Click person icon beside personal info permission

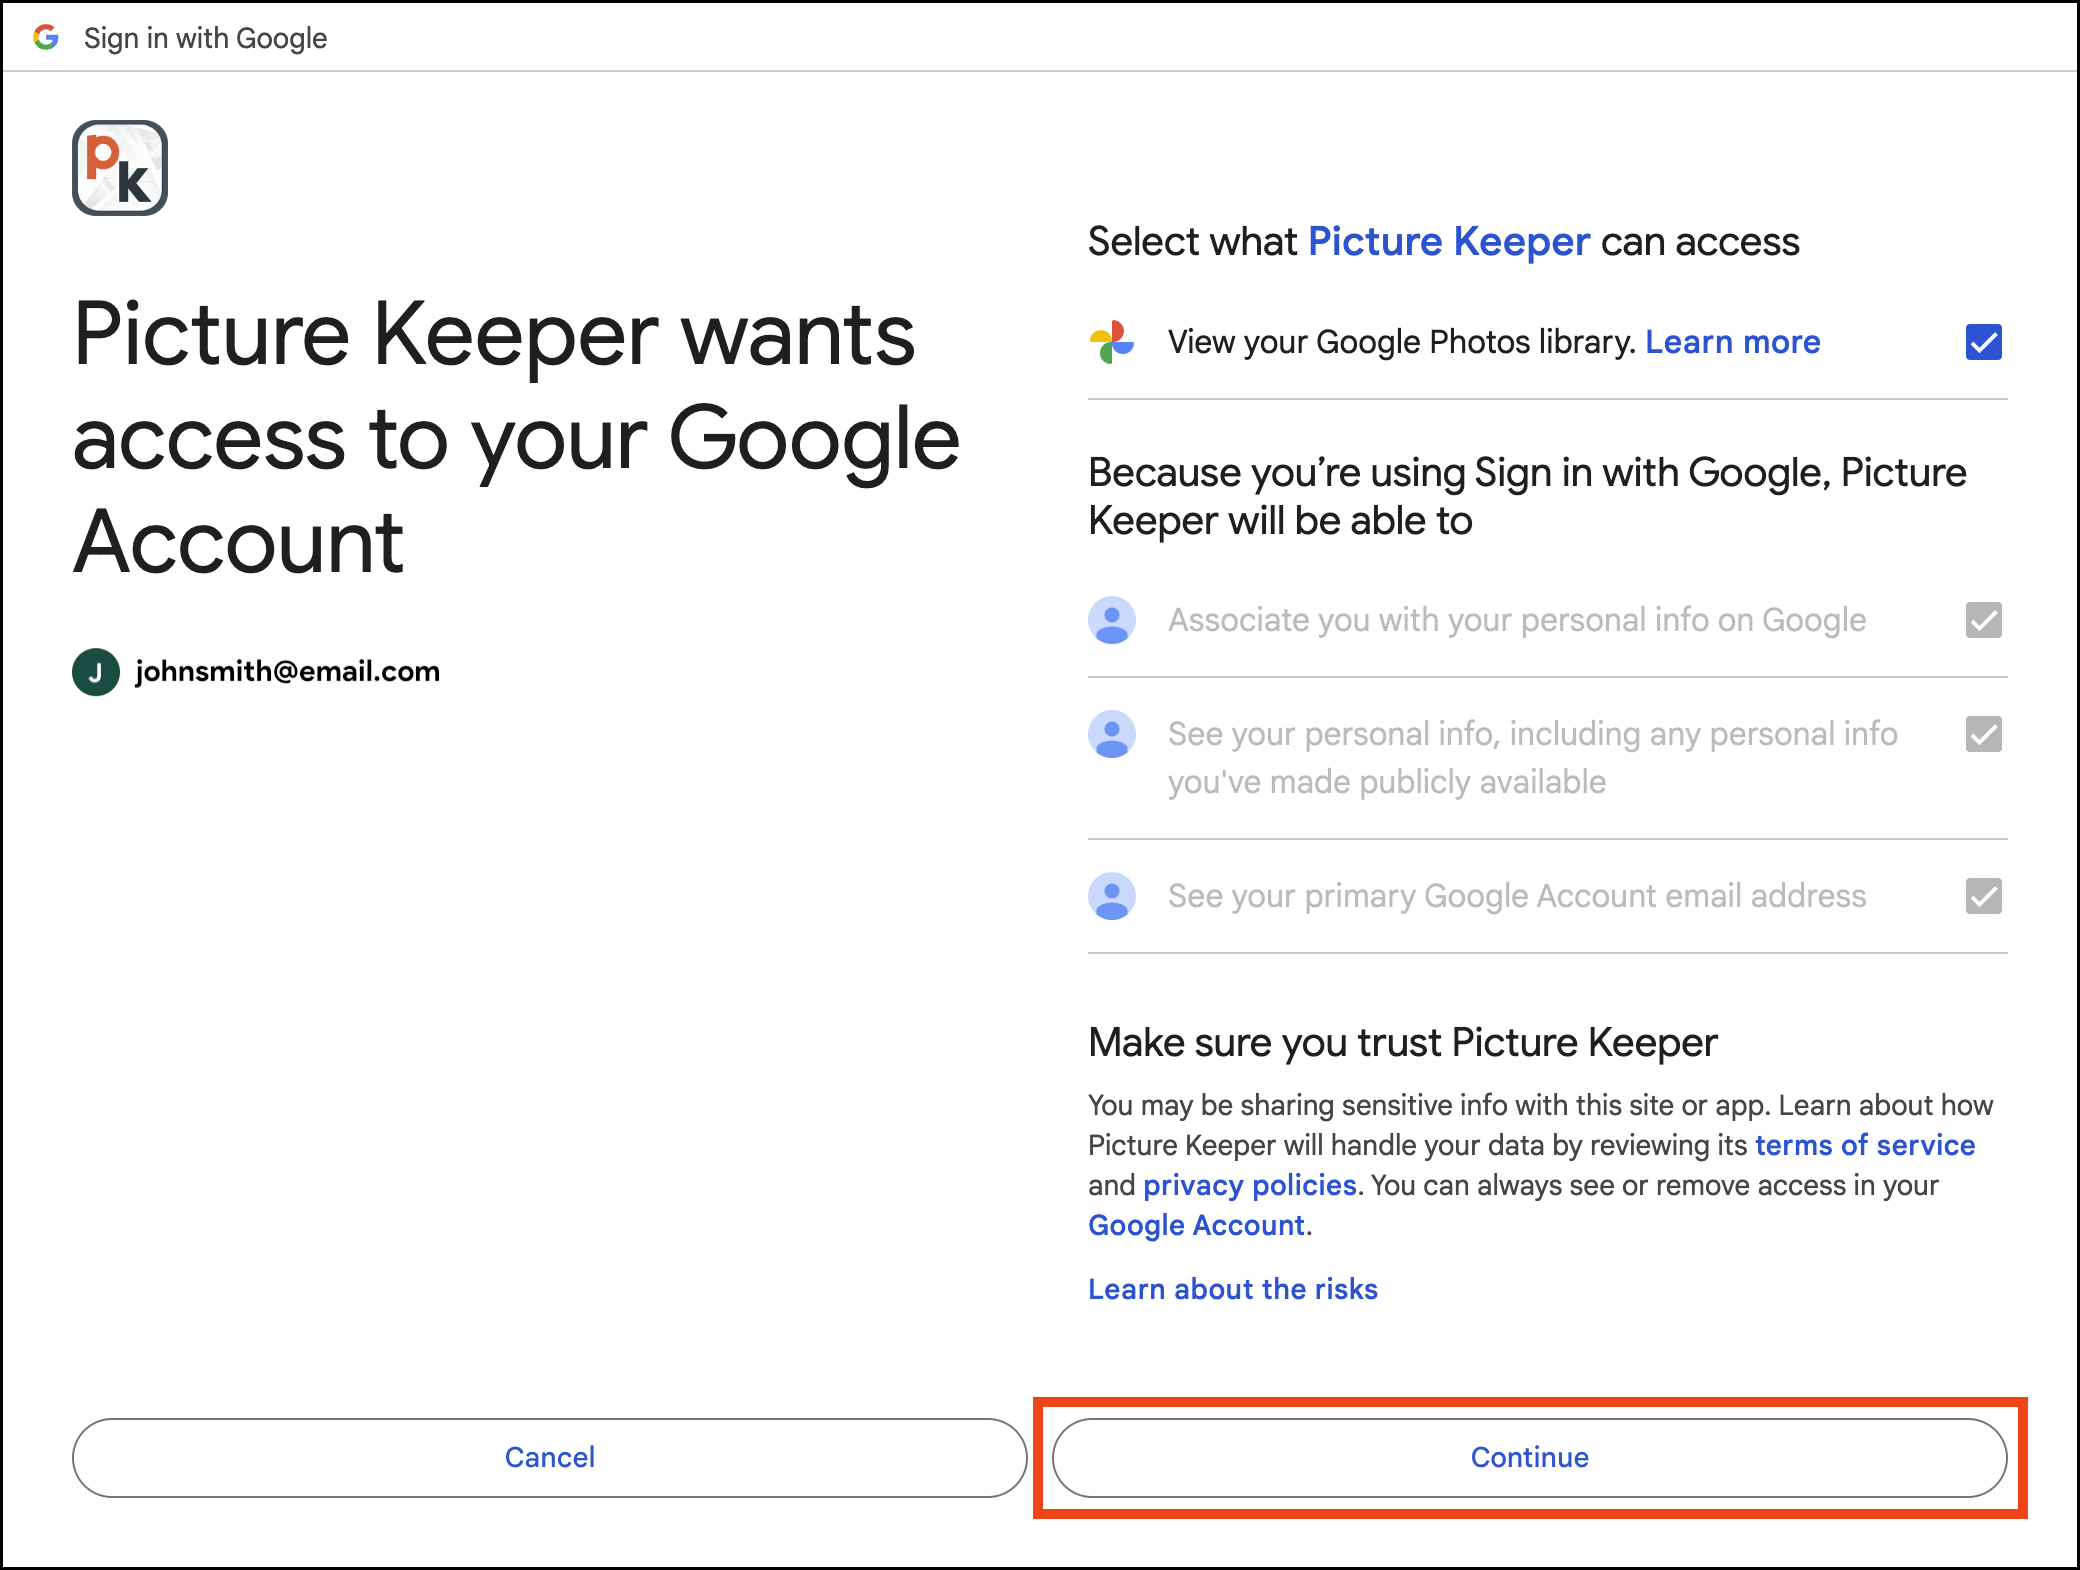(x=1112, y=734)
